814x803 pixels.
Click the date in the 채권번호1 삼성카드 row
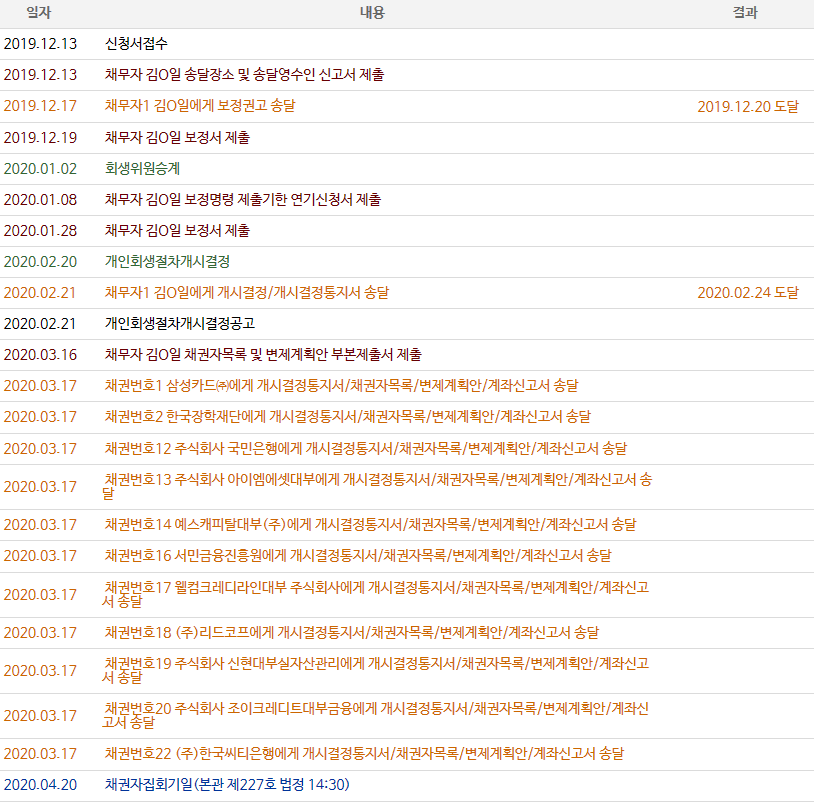click(40, 386)
